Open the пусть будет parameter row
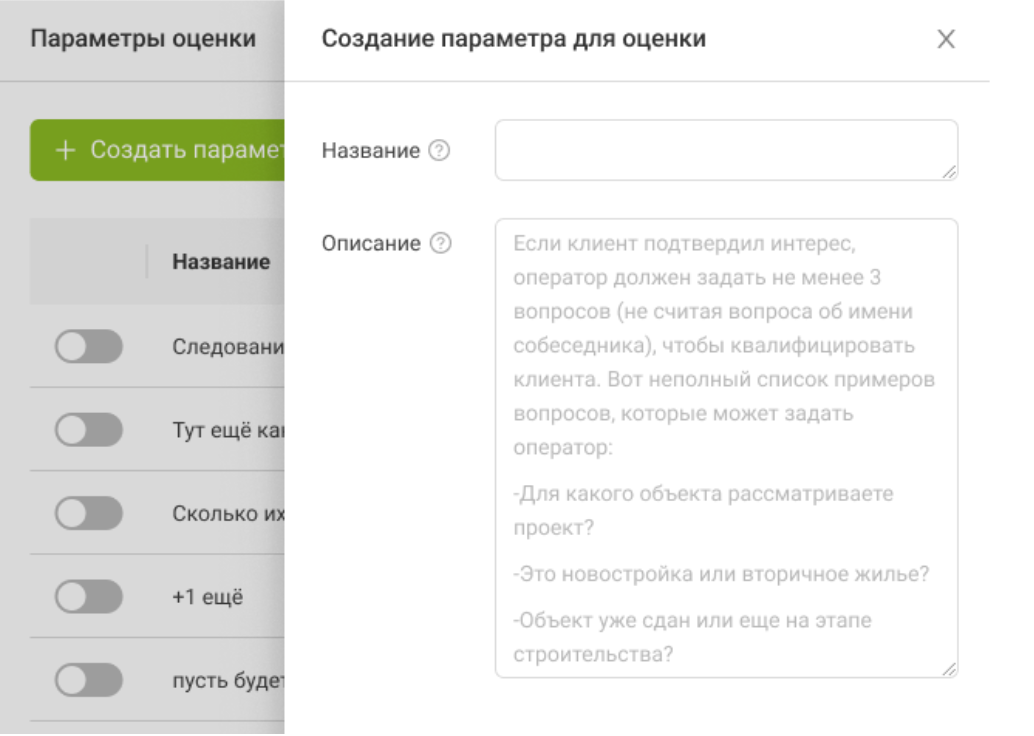Screen dimensions: 1034x736 pyautogui.click(x=228, y=681)
